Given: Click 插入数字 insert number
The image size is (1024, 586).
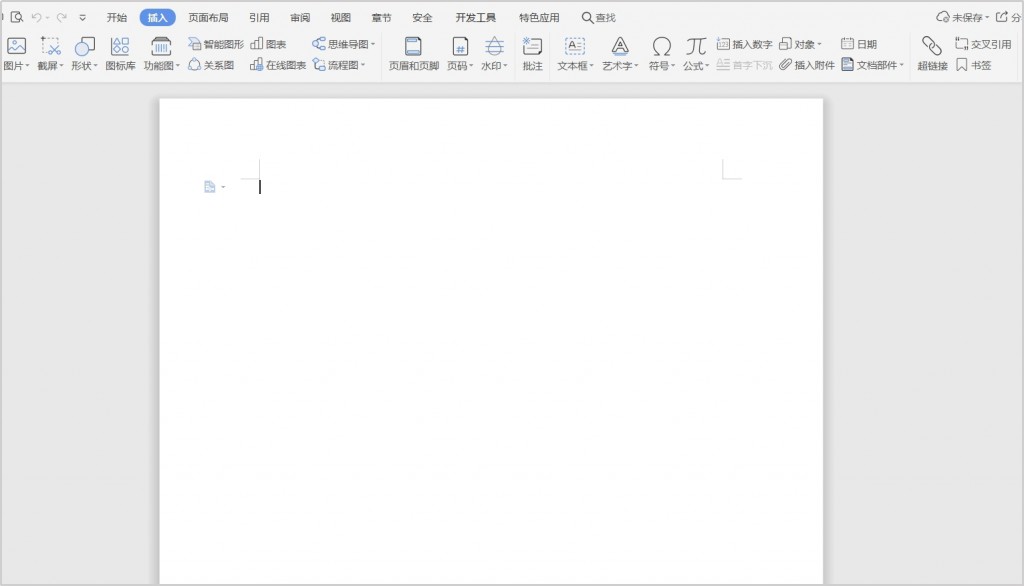Looking at the screenshot, I should point(744,44).
